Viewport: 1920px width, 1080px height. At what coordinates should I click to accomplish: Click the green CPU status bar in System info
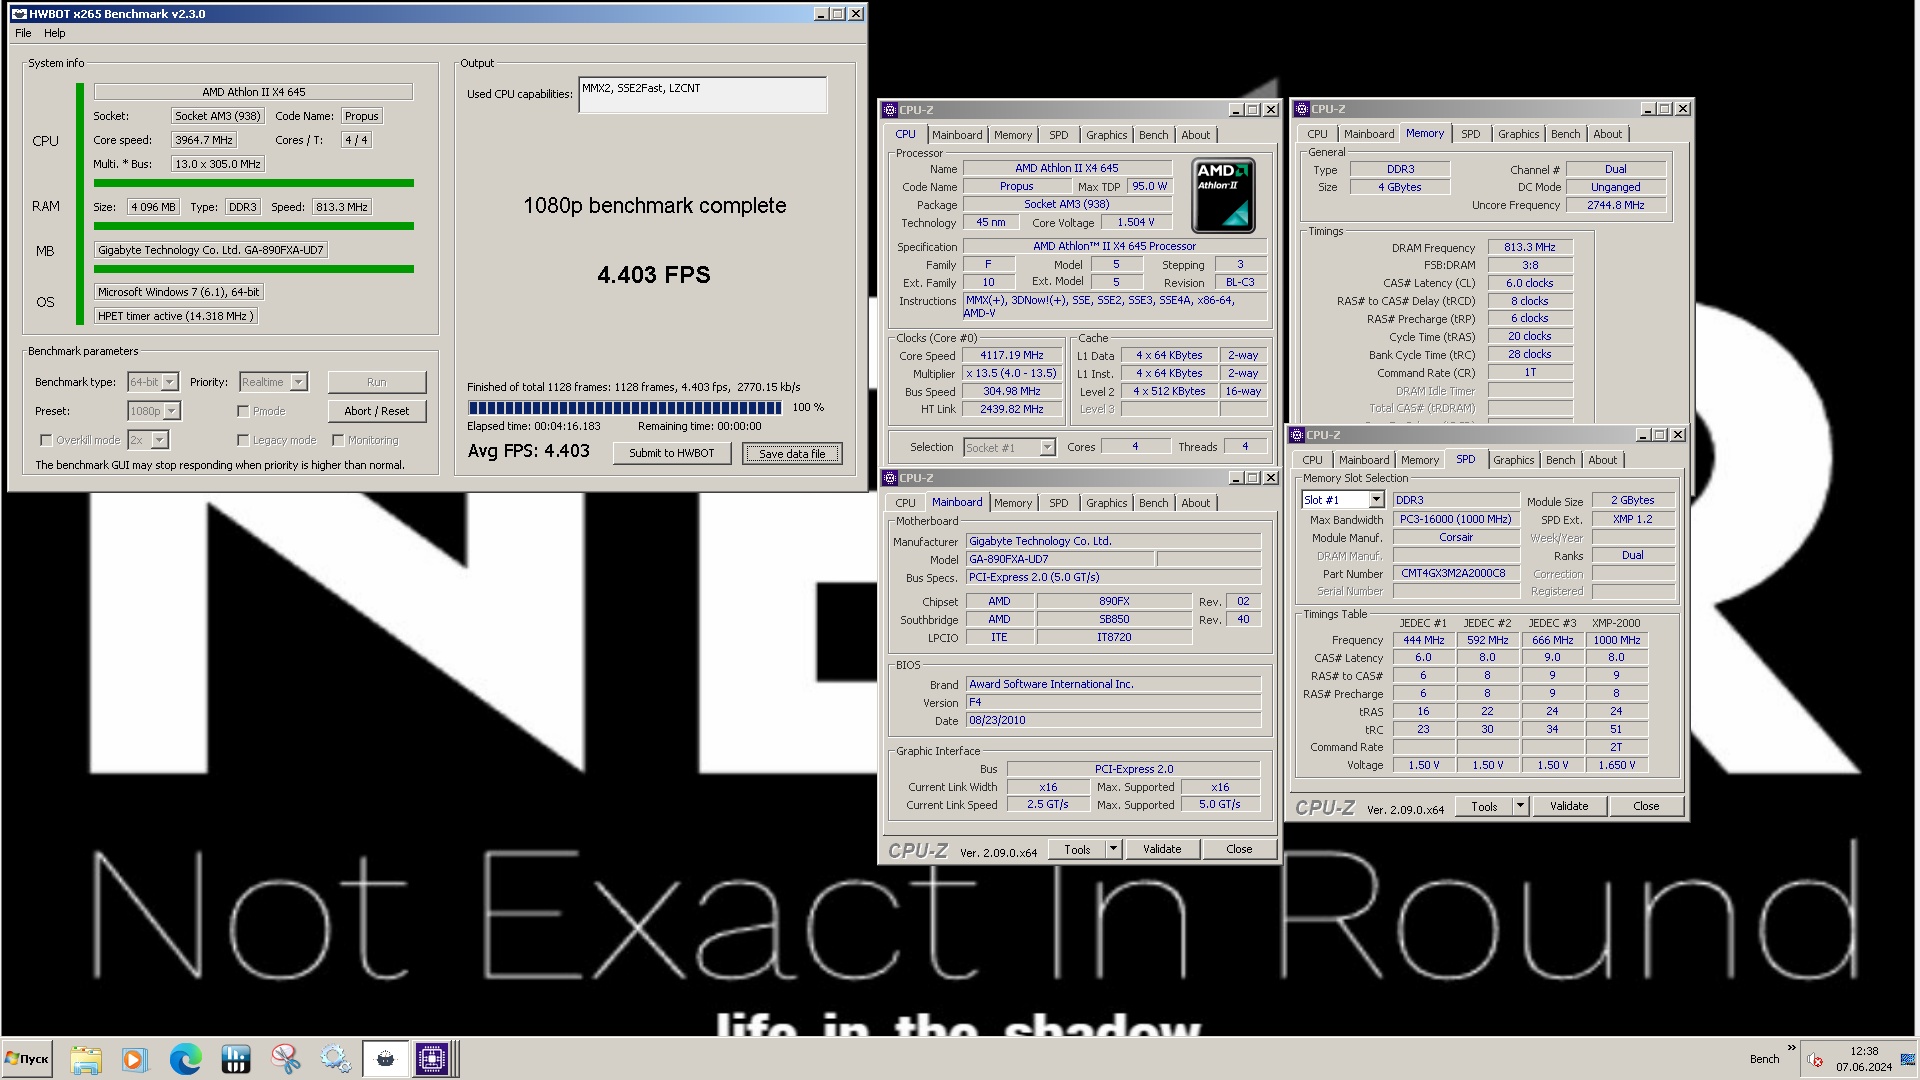254,183
